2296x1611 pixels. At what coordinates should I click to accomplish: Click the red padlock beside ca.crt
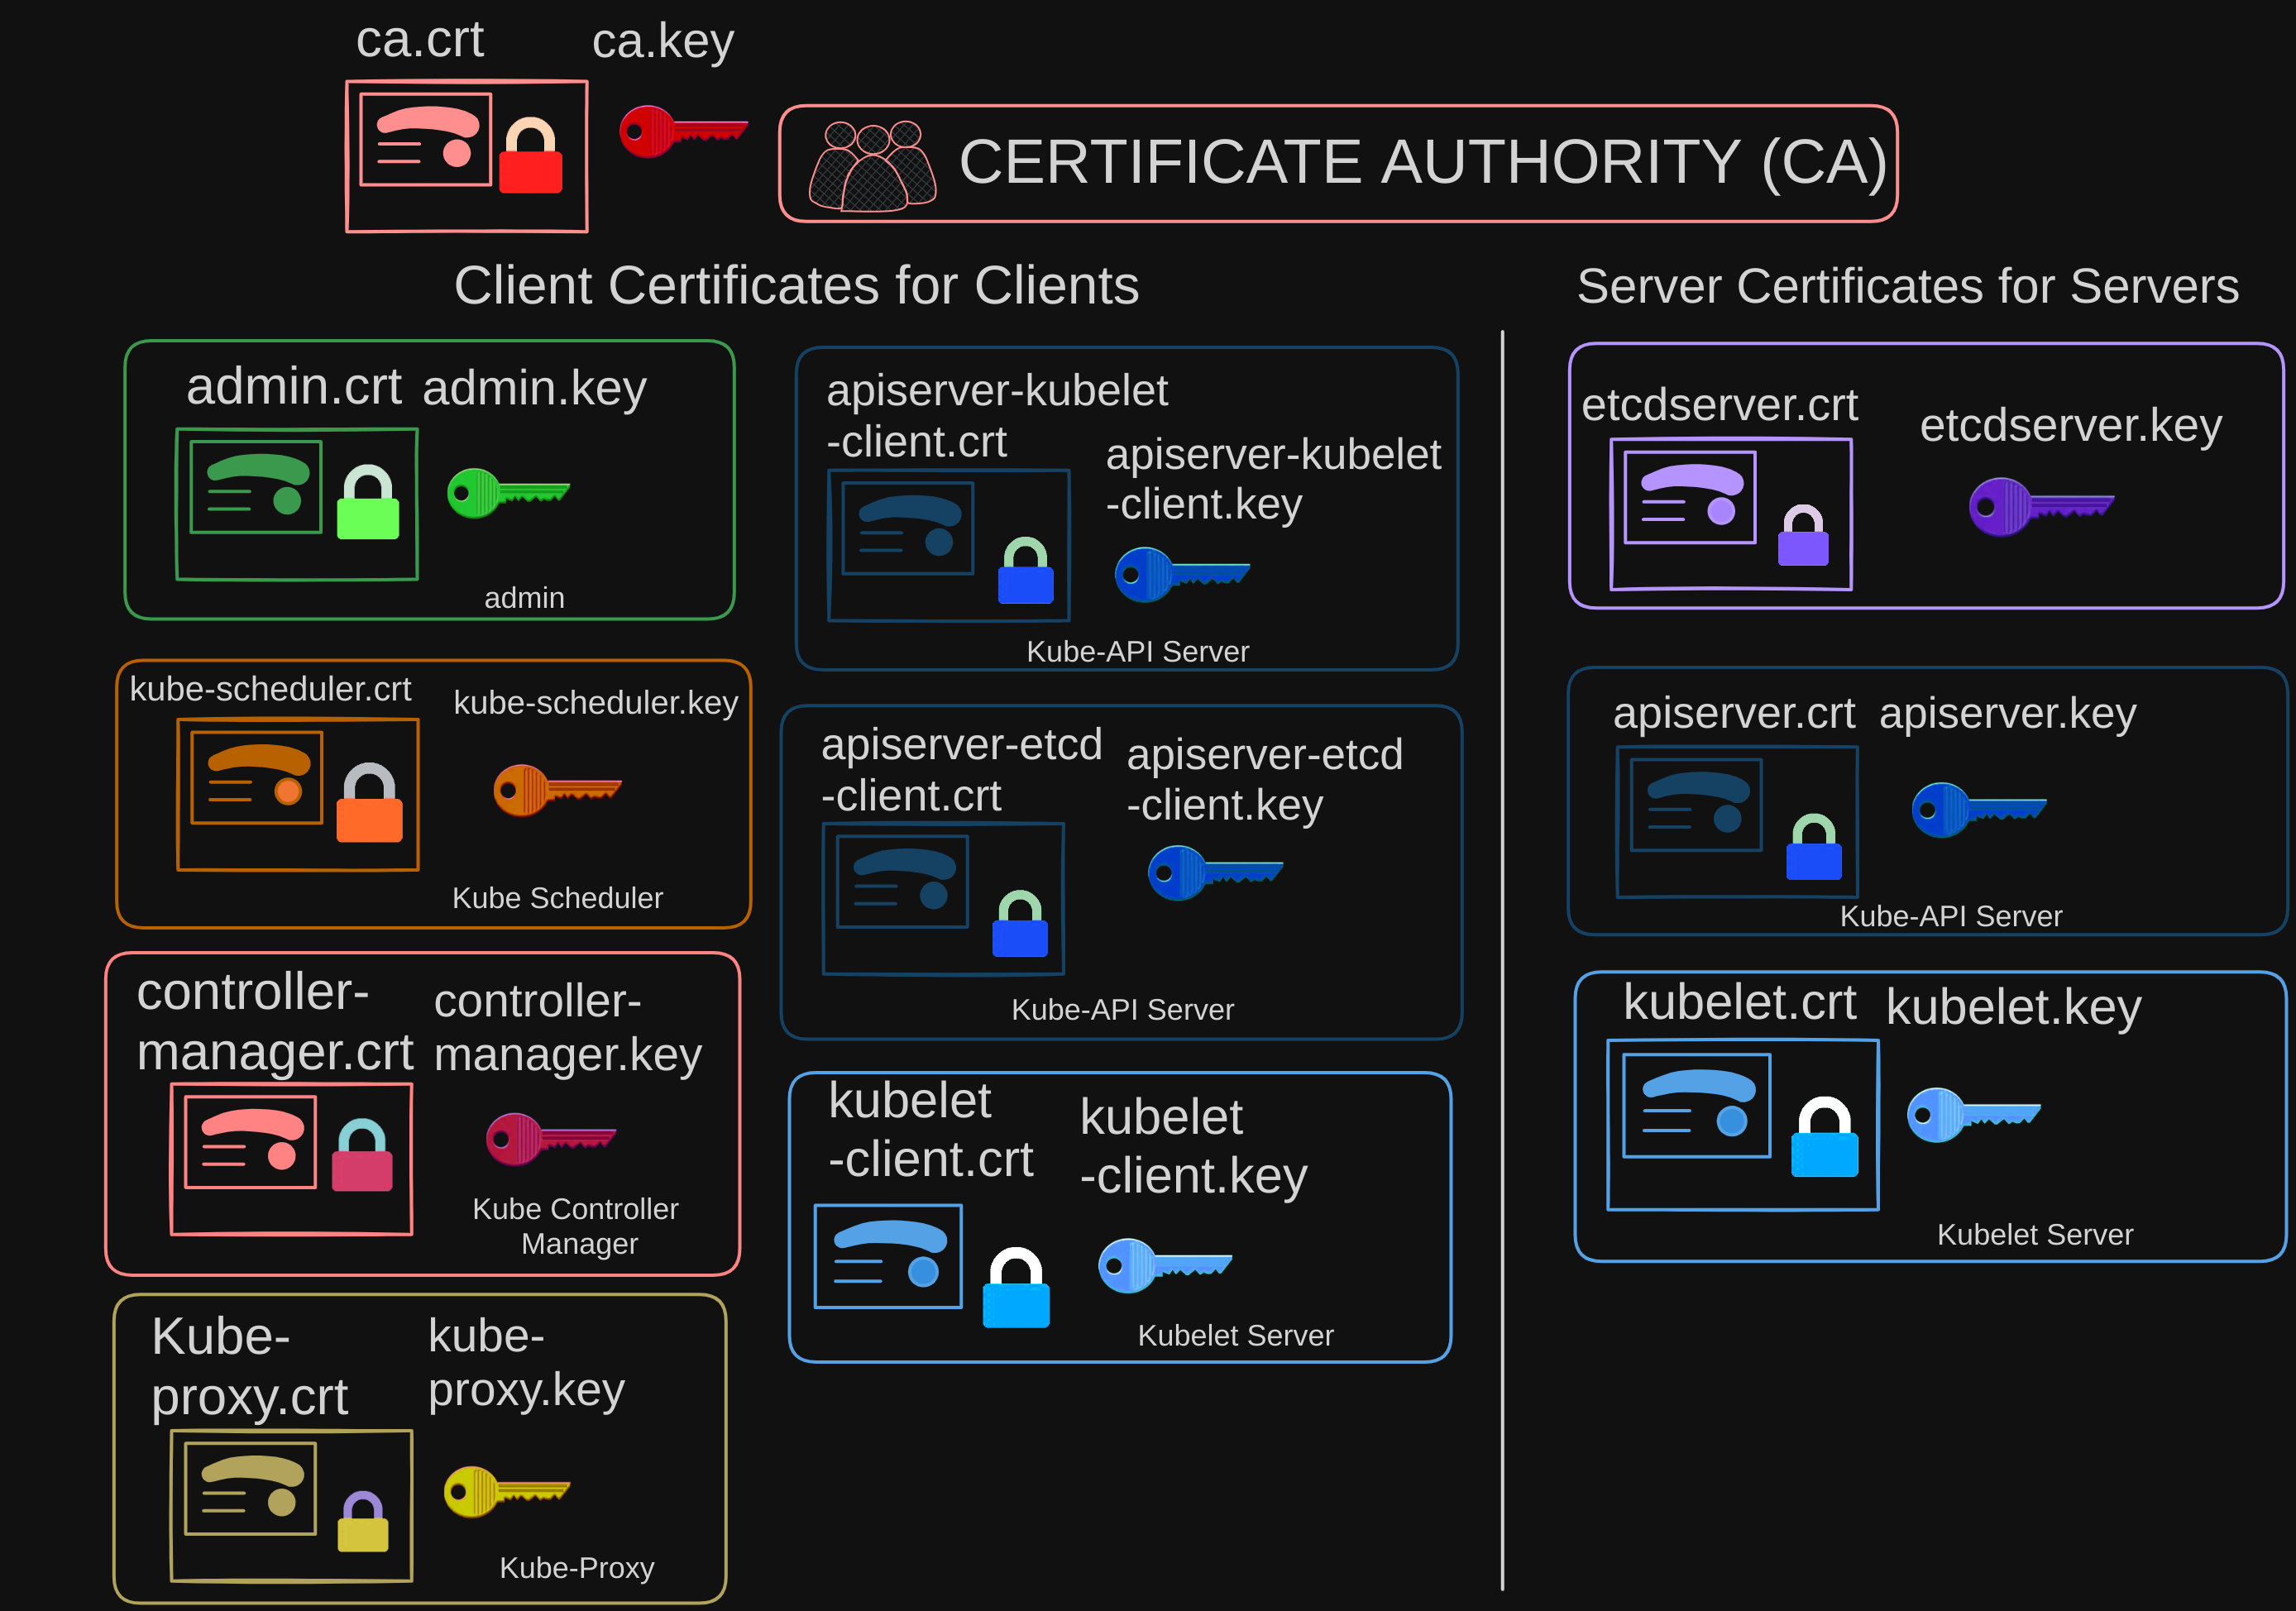(530, 155)
